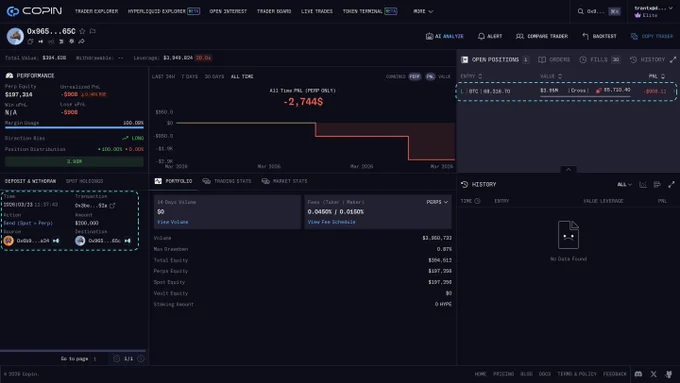This screenshot has height=383, width=680.
Task: Open the Alert bell option
Action: pos(490,36)
